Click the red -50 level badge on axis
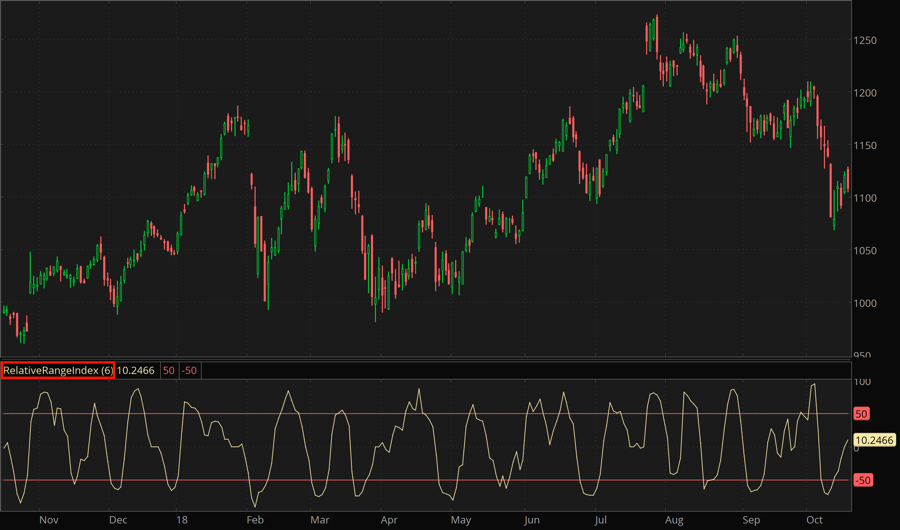 863,480
